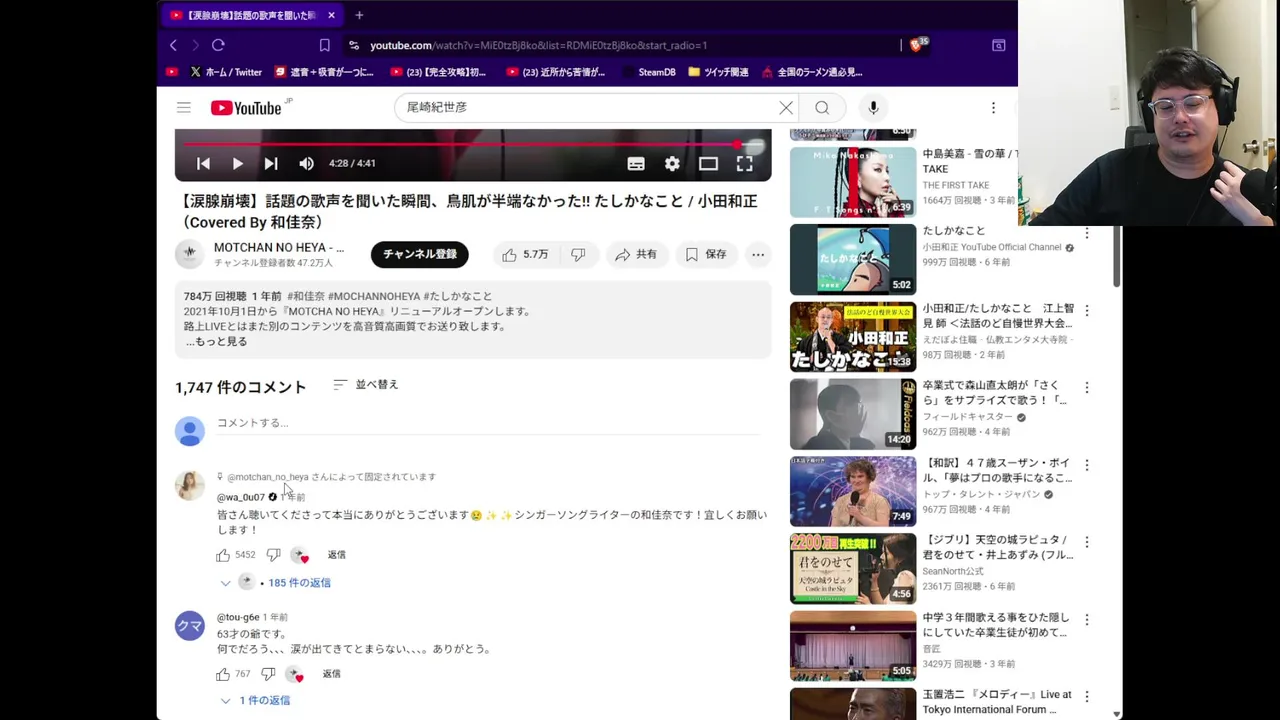Open options for 小田和正 official たしかなこと video
Screen dimensions: 1280x720
point(1087,232)
